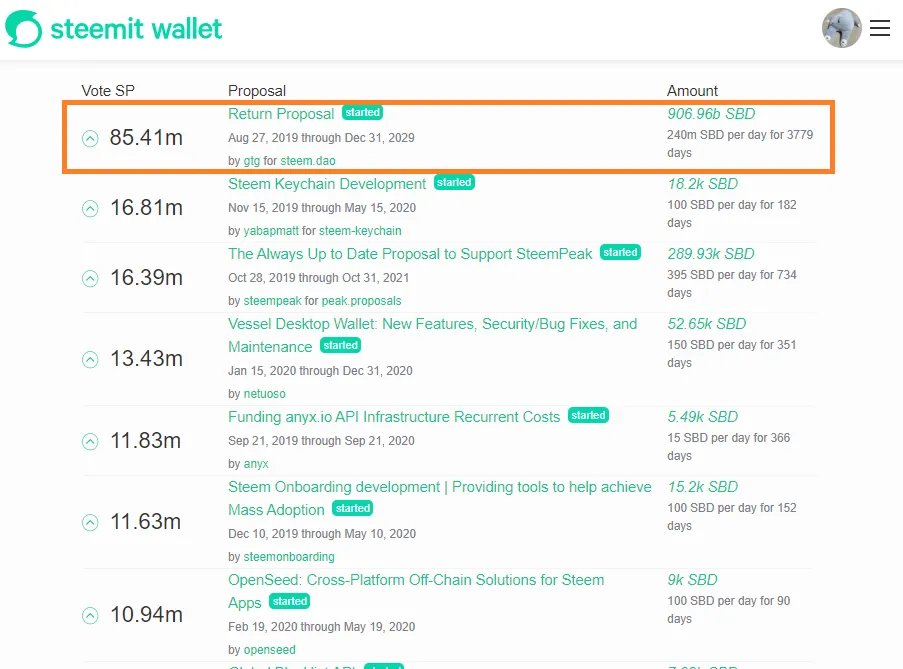This screenshot has height=669, width=903.
Task: Visit author openseed's profile
Action: (x=270, y=649)
